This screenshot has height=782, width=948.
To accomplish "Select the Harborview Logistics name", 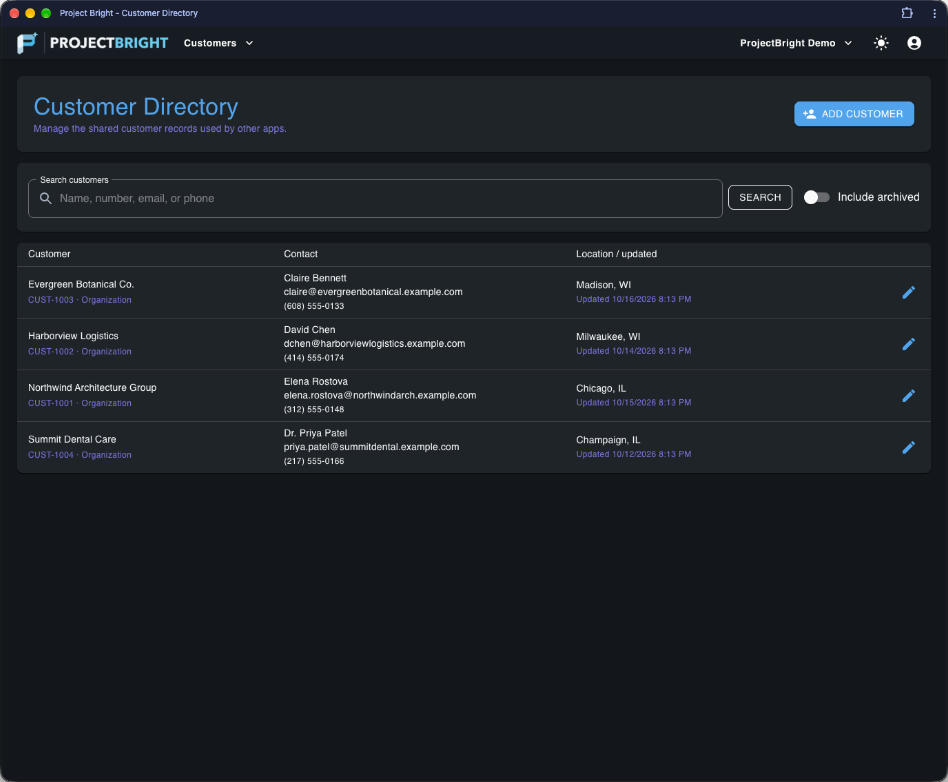I will (73, 336).
